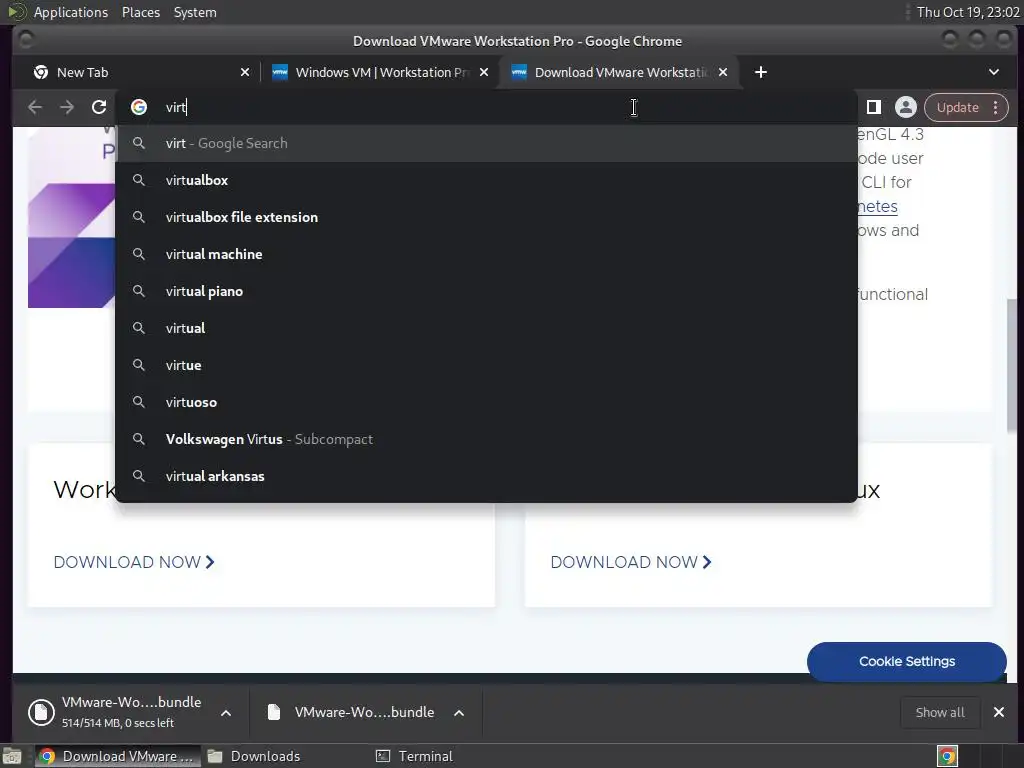Open the System menu
The image size is (1024, 768).
195,12
